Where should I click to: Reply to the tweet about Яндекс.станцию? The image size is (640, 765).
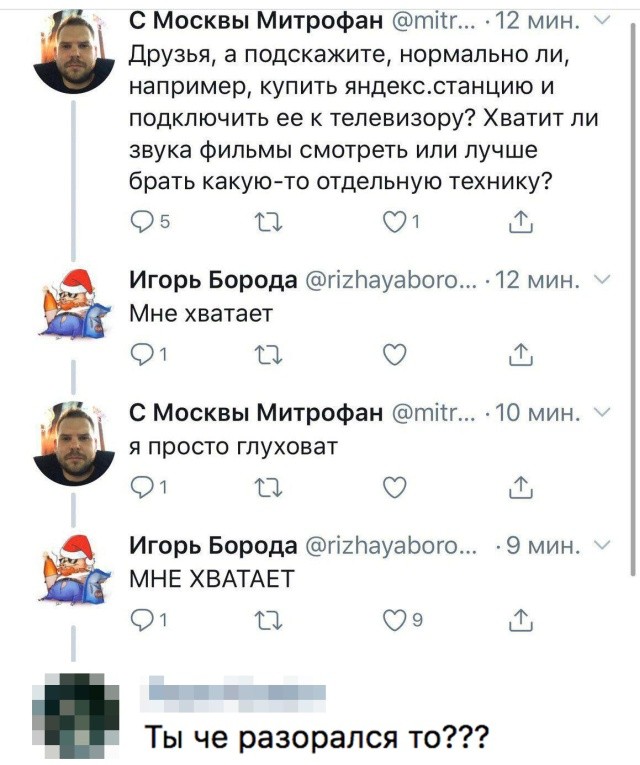[x=142, y=224]
